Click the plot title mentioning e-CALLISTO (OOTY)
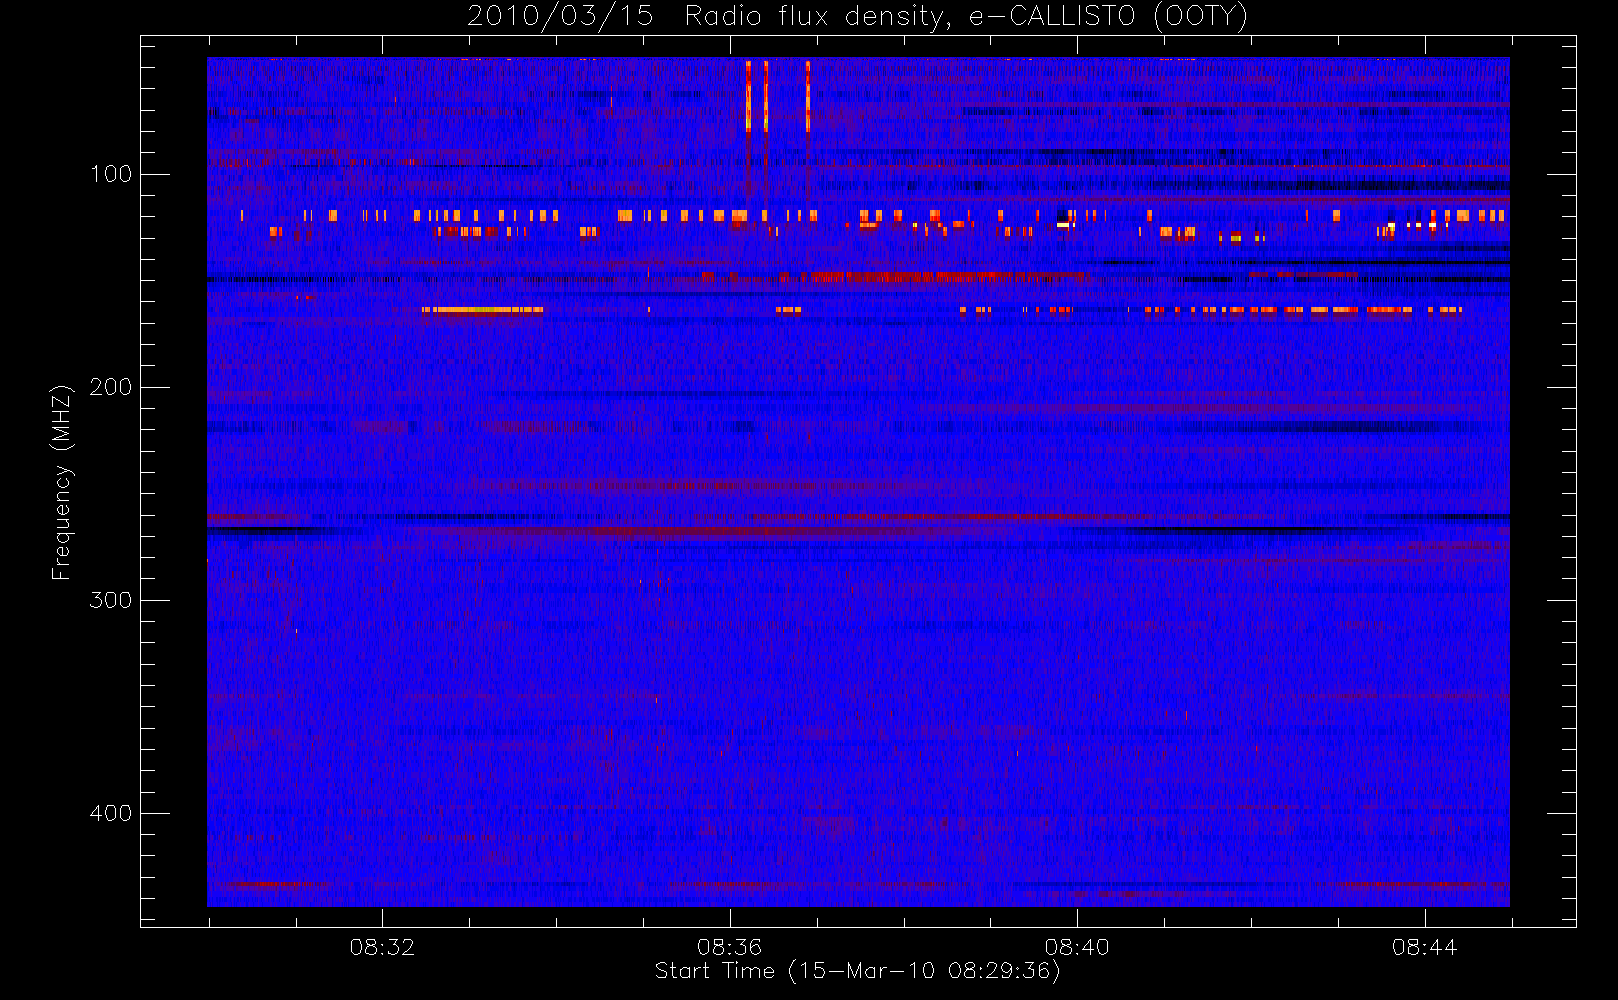This screenshot has width=1618, height=1000. 858,17
